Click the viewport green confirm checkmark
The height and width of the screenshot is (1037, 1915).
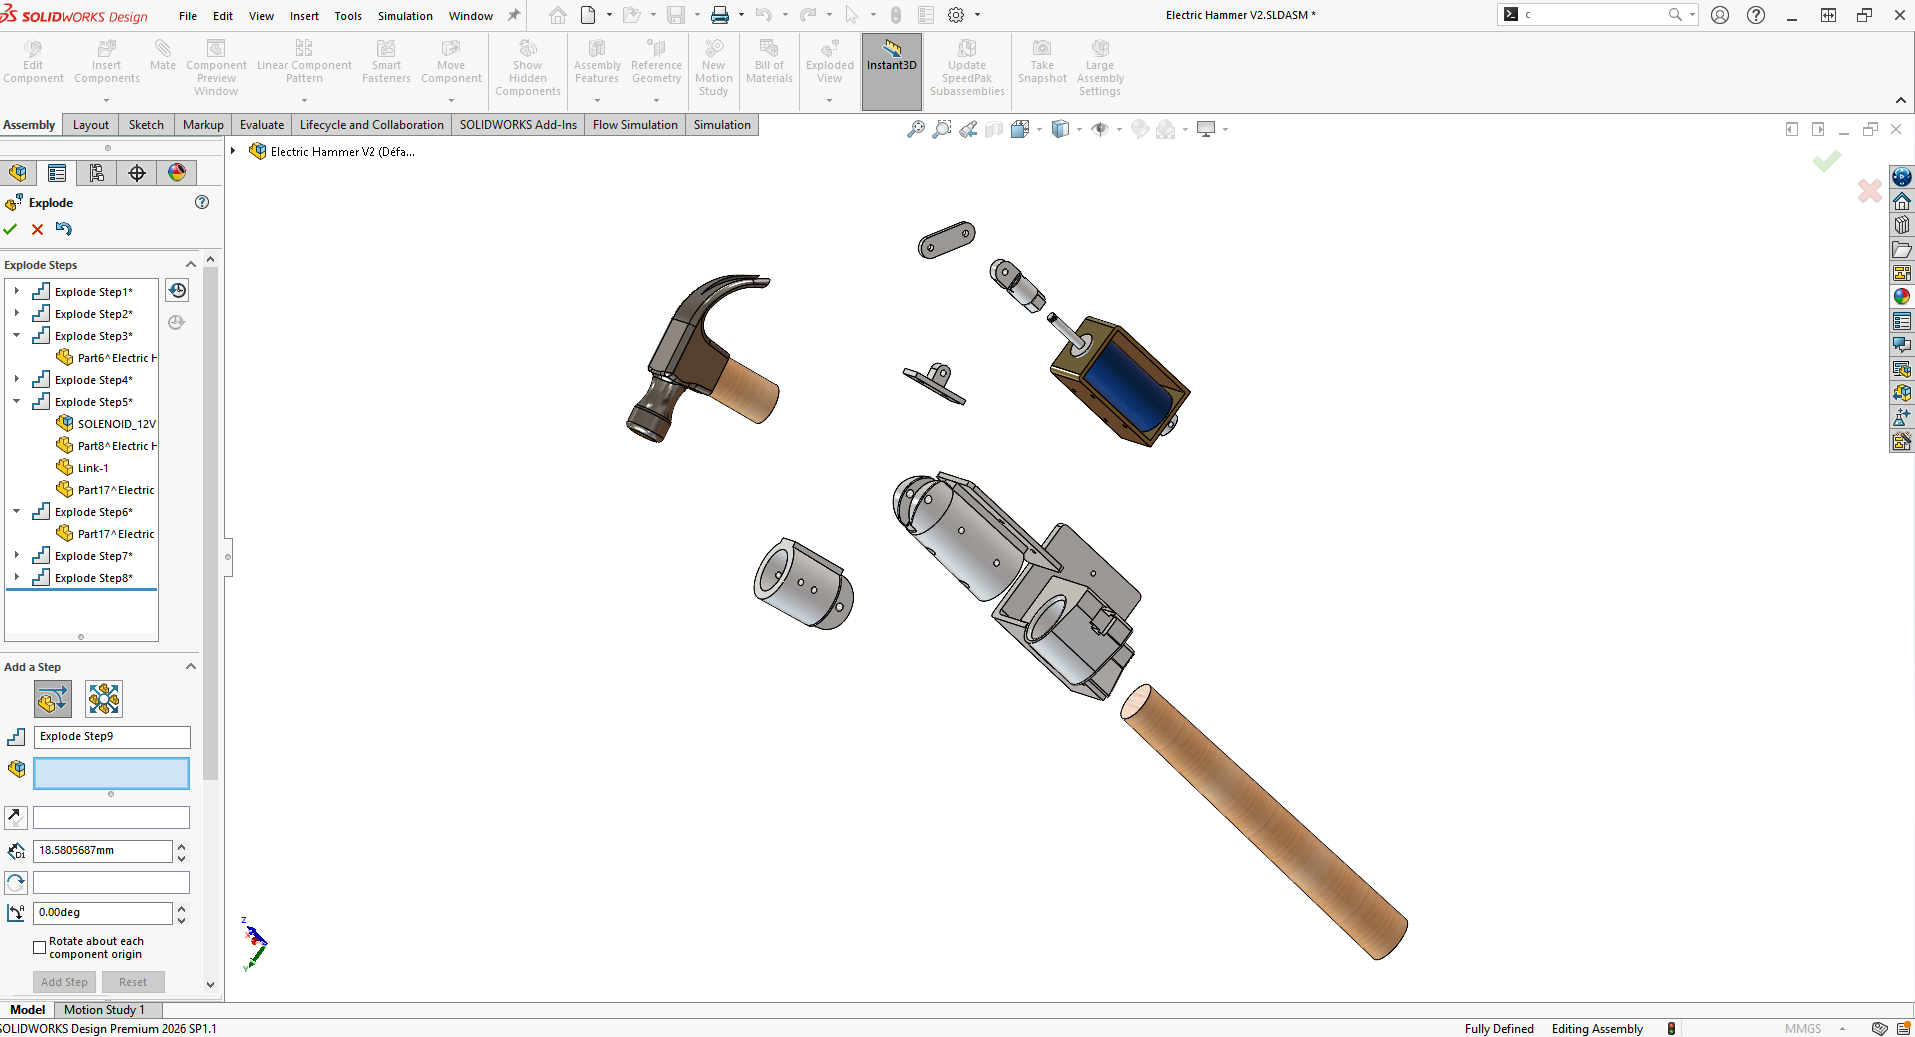pyautogui.click(x=1827, y=161)
